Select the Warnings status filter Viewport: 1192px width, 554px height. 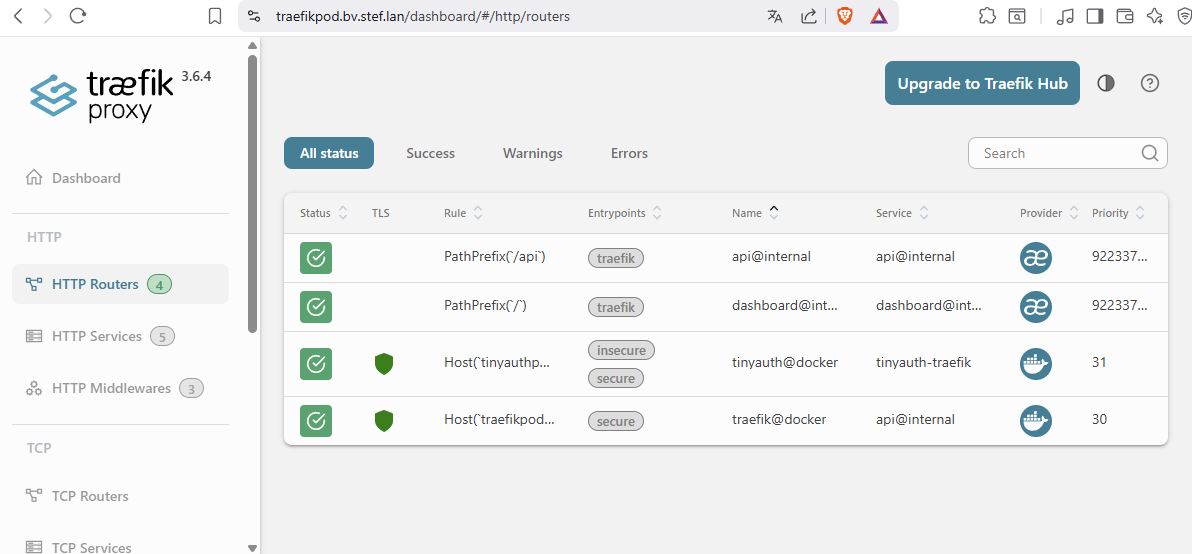point(532,153)
